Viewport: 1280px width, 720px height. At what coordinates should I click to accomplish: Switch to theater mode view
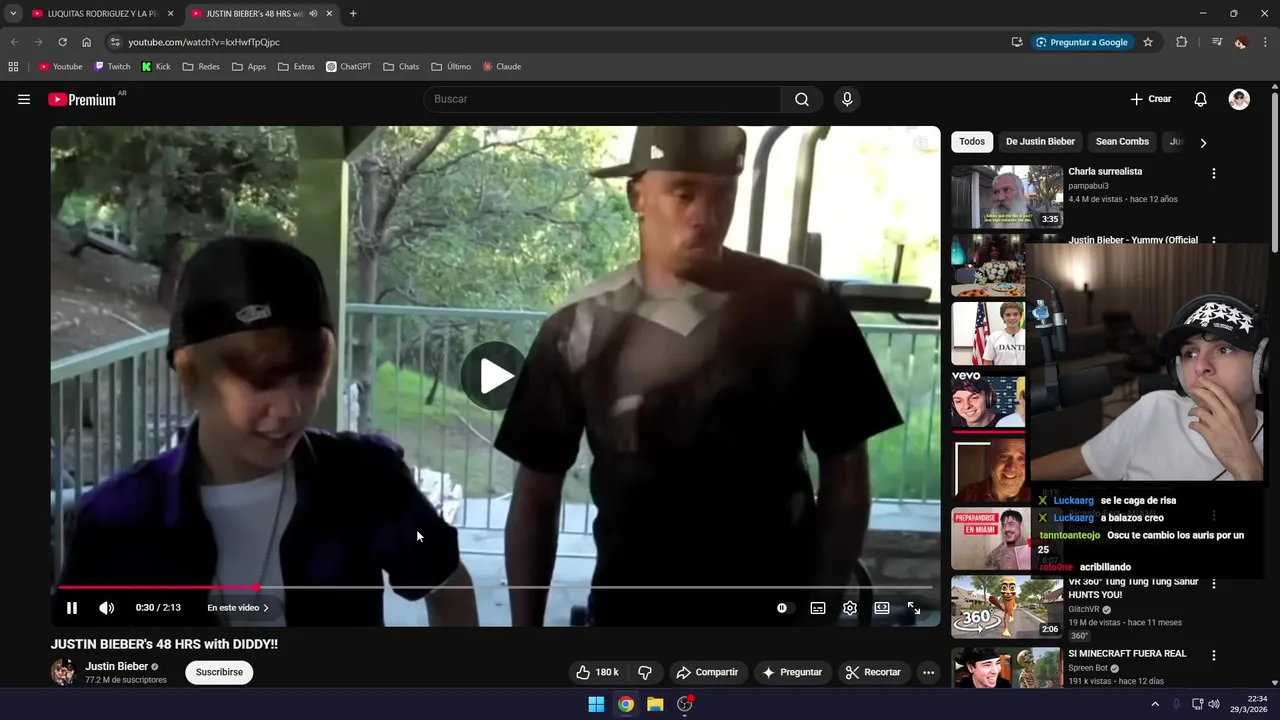[882, 608]
